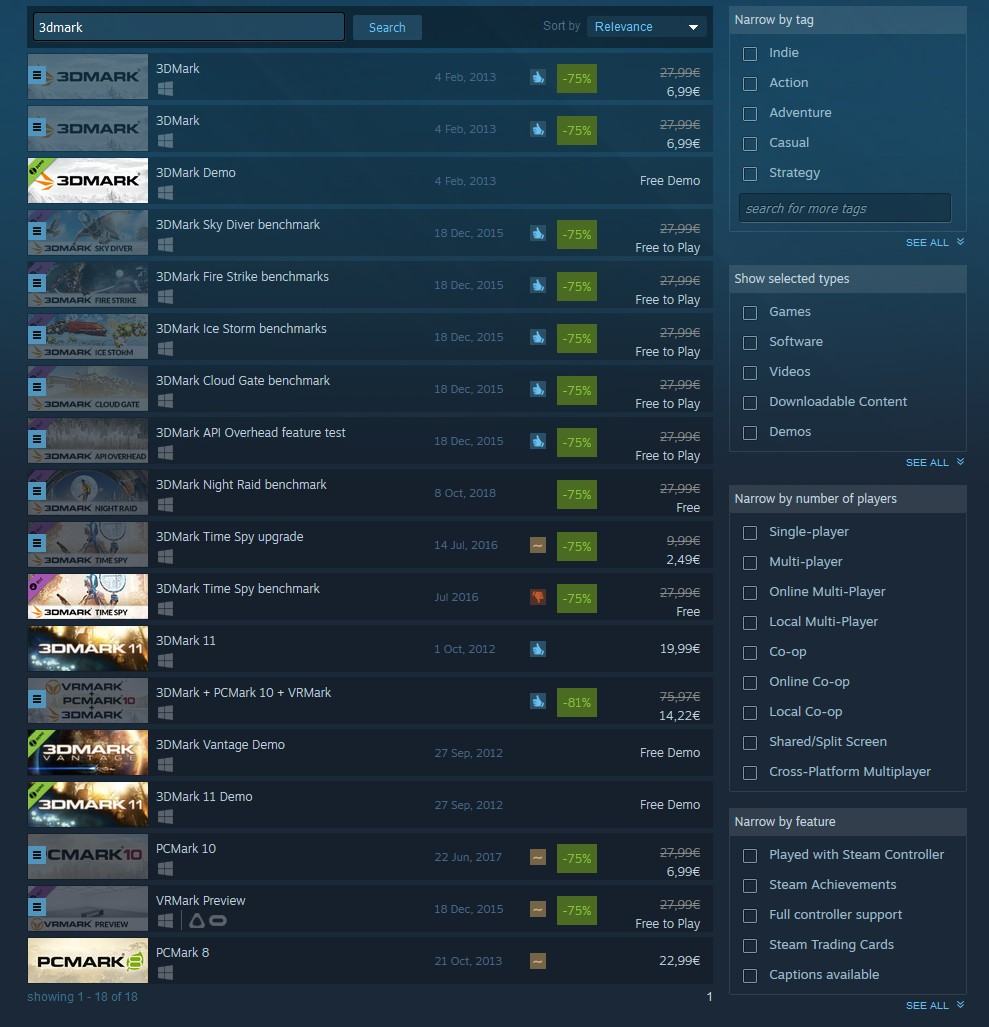Click the Windows platform icon under 3DMark Demo

click(x=166, y=193)
